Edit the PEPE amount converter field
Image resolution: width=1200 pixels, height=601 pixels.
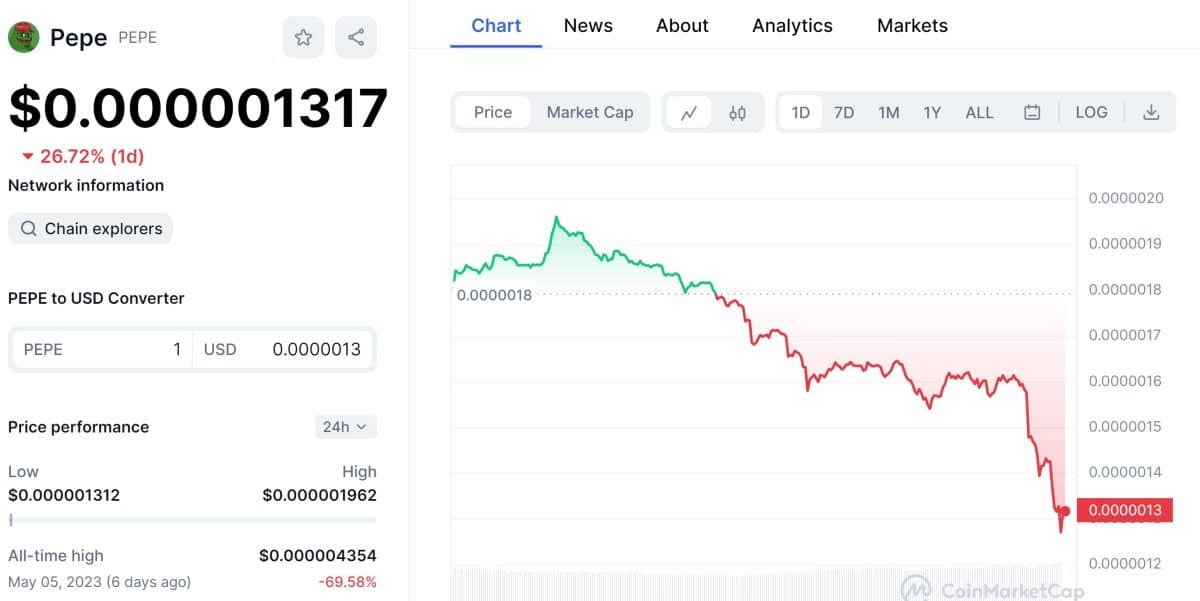(x=101, y=350)
